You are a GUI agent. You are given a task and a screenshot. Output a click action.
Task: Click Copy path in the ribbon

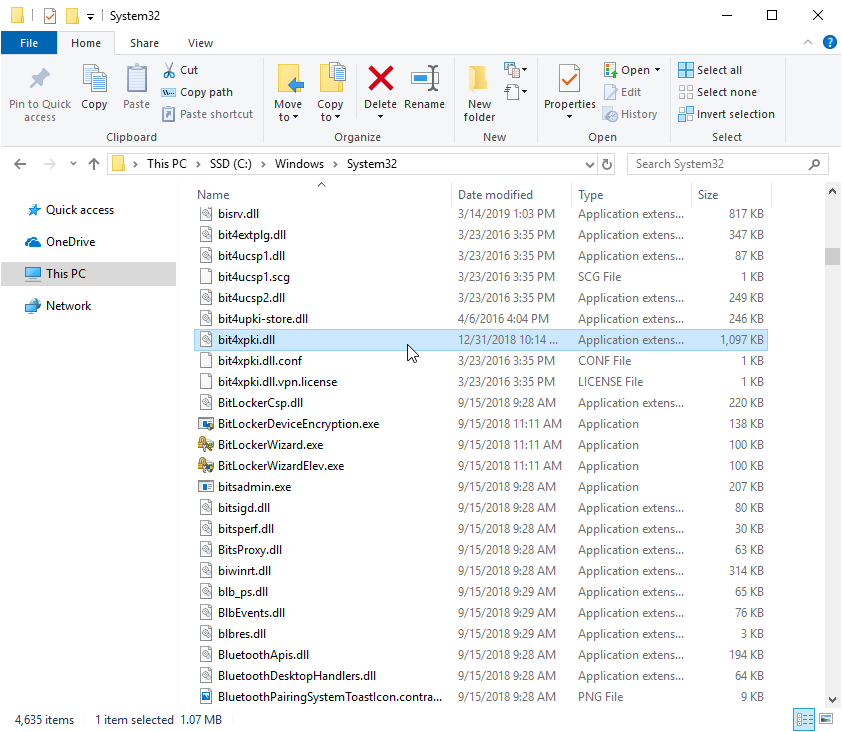[198, 92]
